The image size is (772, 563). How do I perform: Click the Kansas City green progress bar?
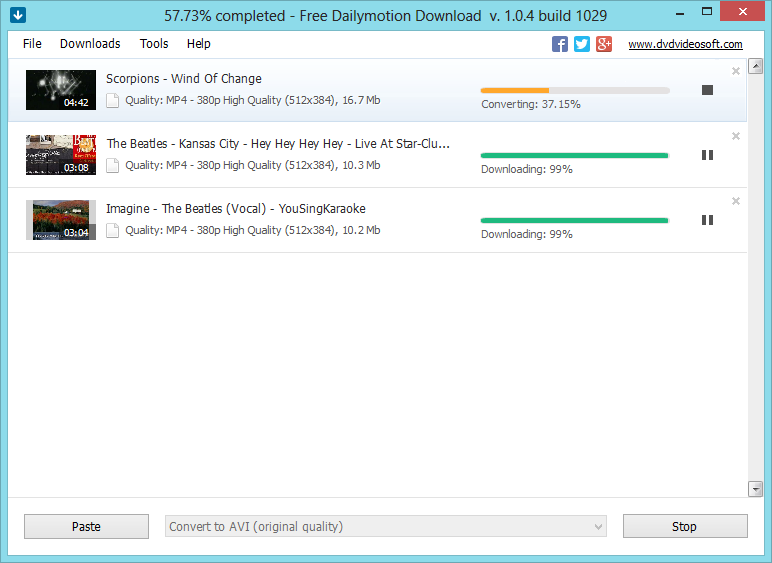[575, 156]
